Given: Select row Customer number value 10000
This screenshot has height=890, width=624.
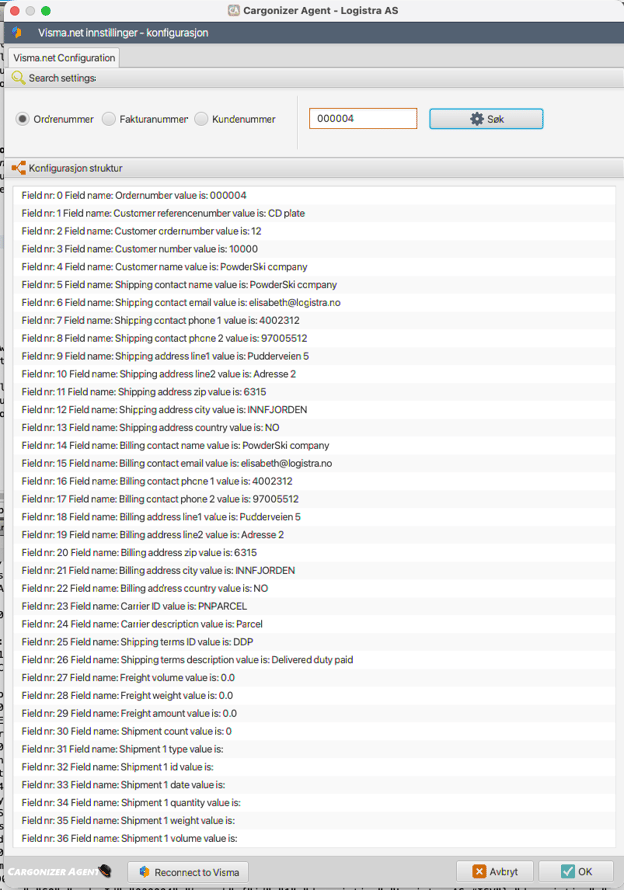Looking at the screenshot, I should pos(314,249).
